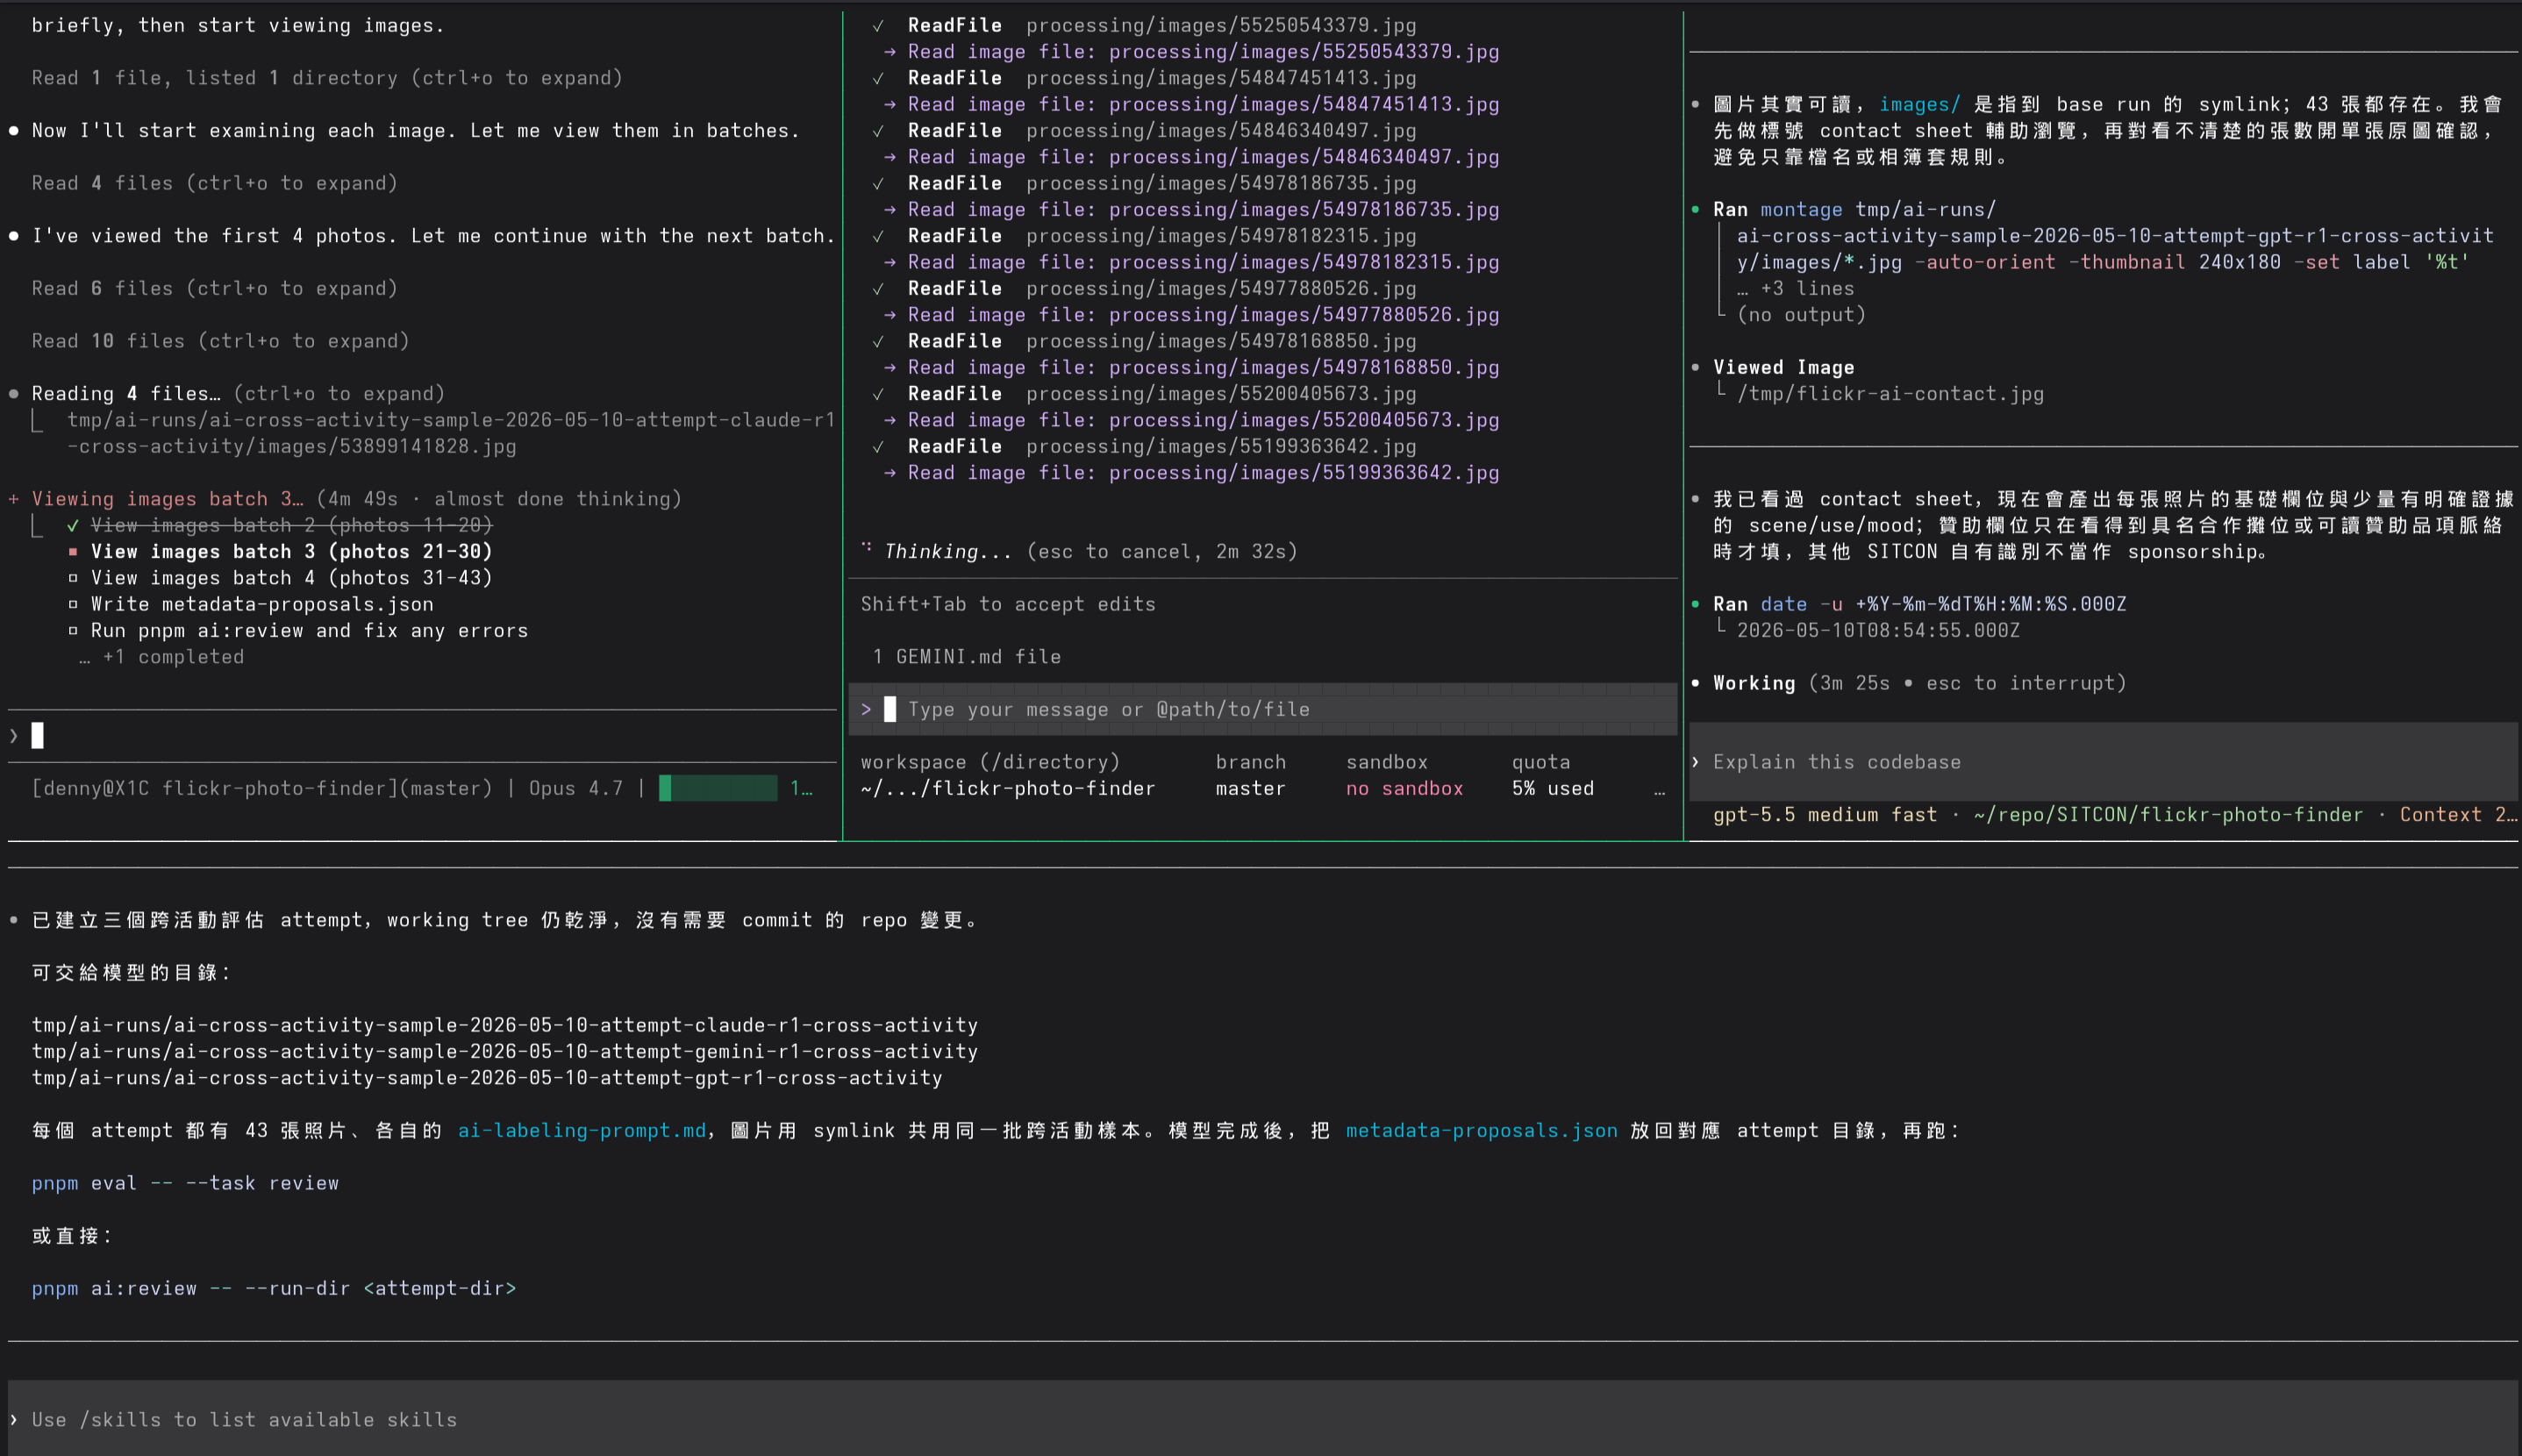Click 'Read image file: processing/images/54847451413.jpg'

coord(1204,104)
